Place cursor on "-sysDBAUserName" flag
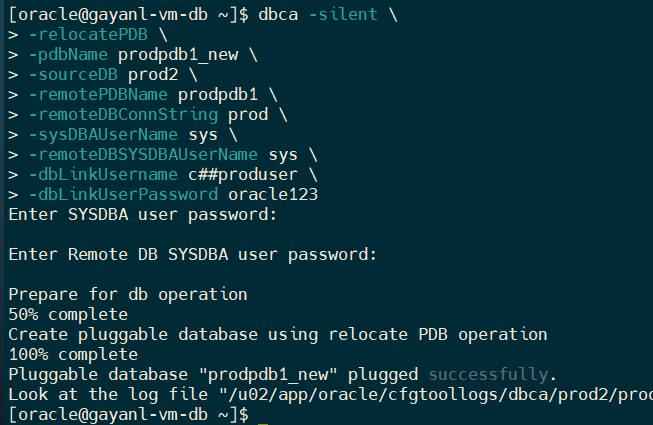653x425 pixels. point(103,135)
